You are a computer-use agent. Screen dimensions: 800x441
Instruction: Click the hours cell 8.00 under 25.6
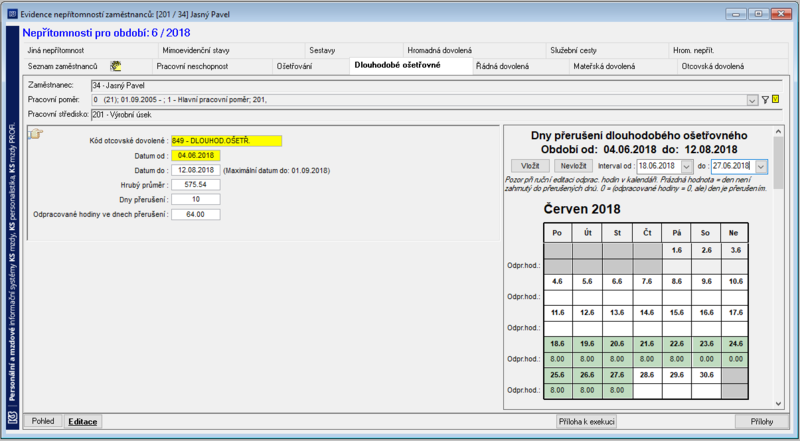tap(558, 390)
